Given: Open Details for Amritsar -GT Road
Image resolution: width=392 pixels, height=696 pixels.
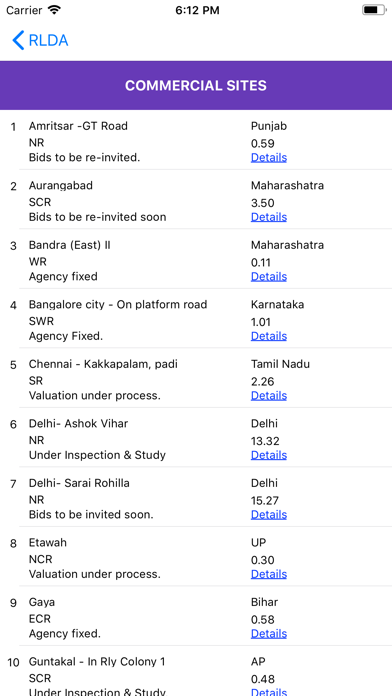Looking at the screenshot, I should (269, 158).
